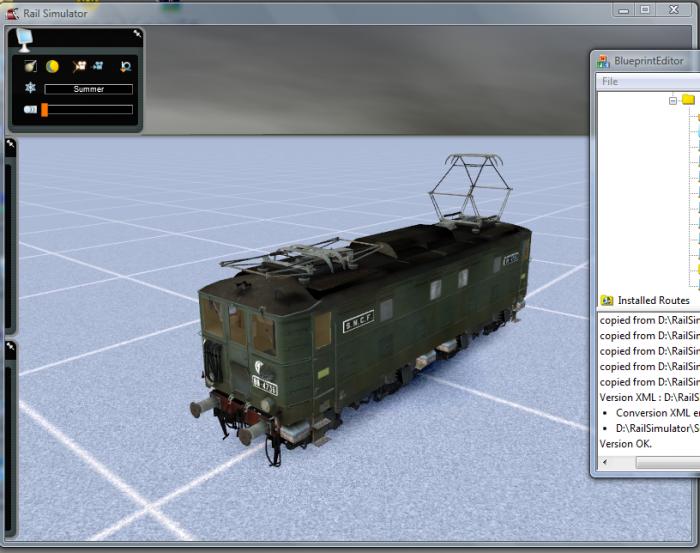Click BlueprintEditor log horizontal scrollbar thumb
This screenshot has height=553, width=700.
(668, 463)
